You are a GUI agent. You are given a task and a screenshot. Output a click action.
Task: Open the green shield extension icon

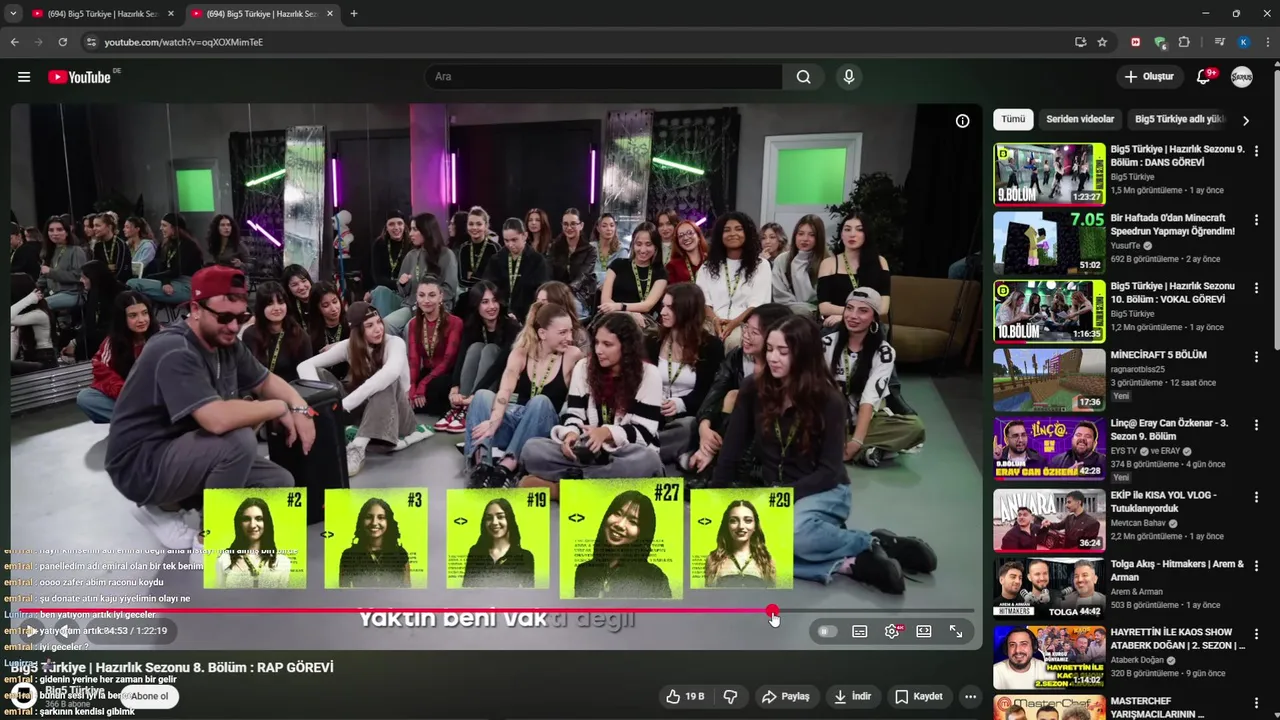coord(1159,42)
